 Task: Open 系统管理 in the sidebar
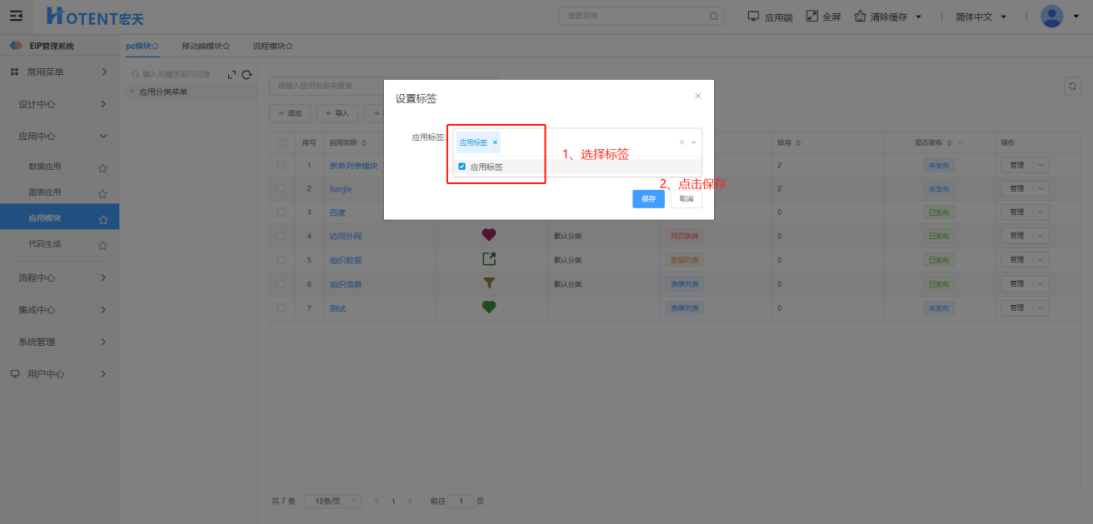(x=61, y=341)
